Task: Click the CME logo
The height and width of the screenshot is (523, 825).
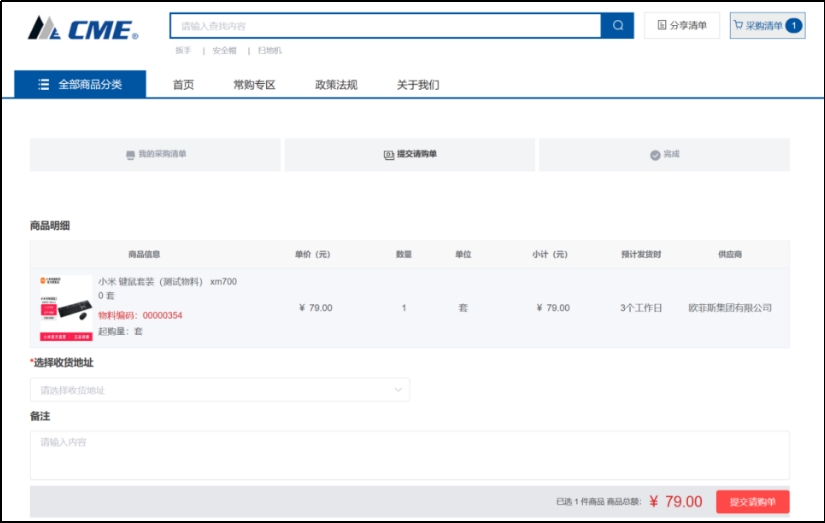Action: pyautogui.click(x=82, y=28)
